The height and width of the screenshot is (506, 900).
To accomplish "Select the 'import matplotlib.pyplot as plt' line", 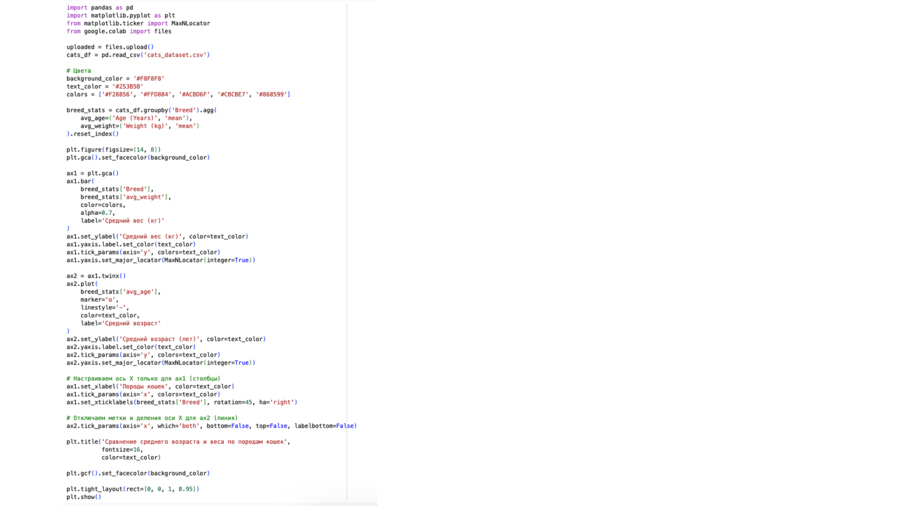I will (x=121, y=15).
